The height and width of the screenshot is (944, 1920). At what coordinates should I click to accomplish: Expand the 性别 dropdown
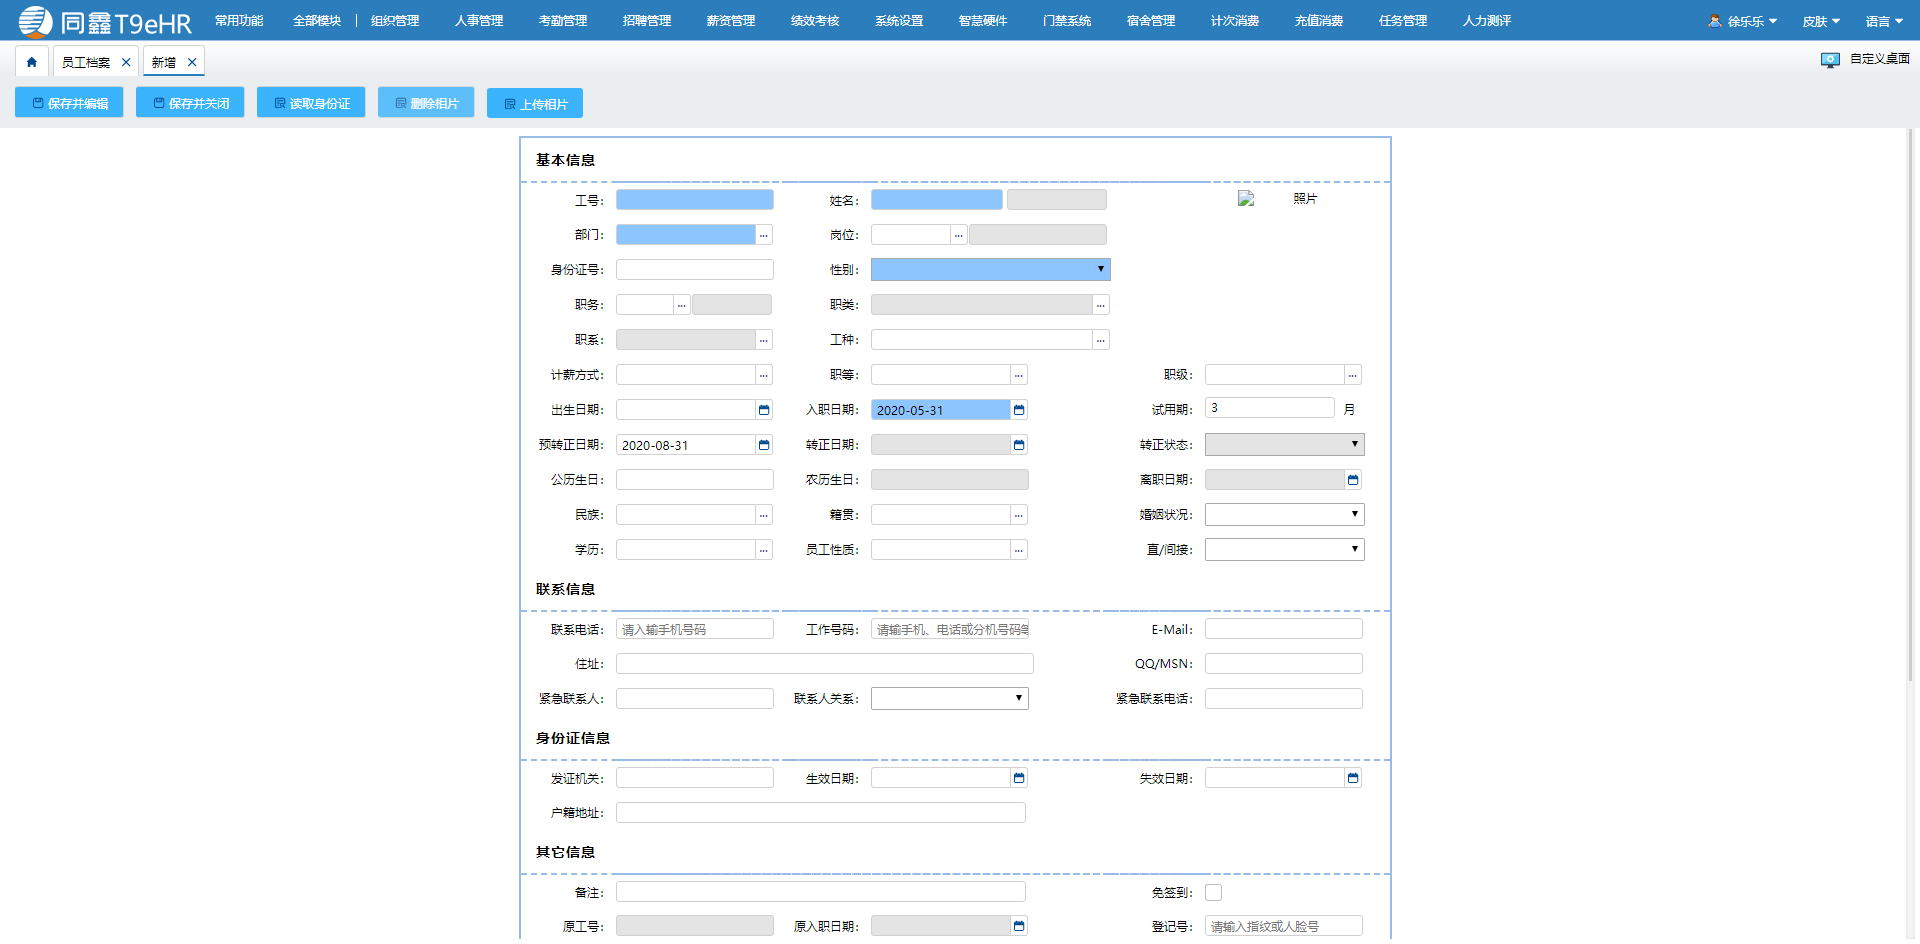[990, 270]
